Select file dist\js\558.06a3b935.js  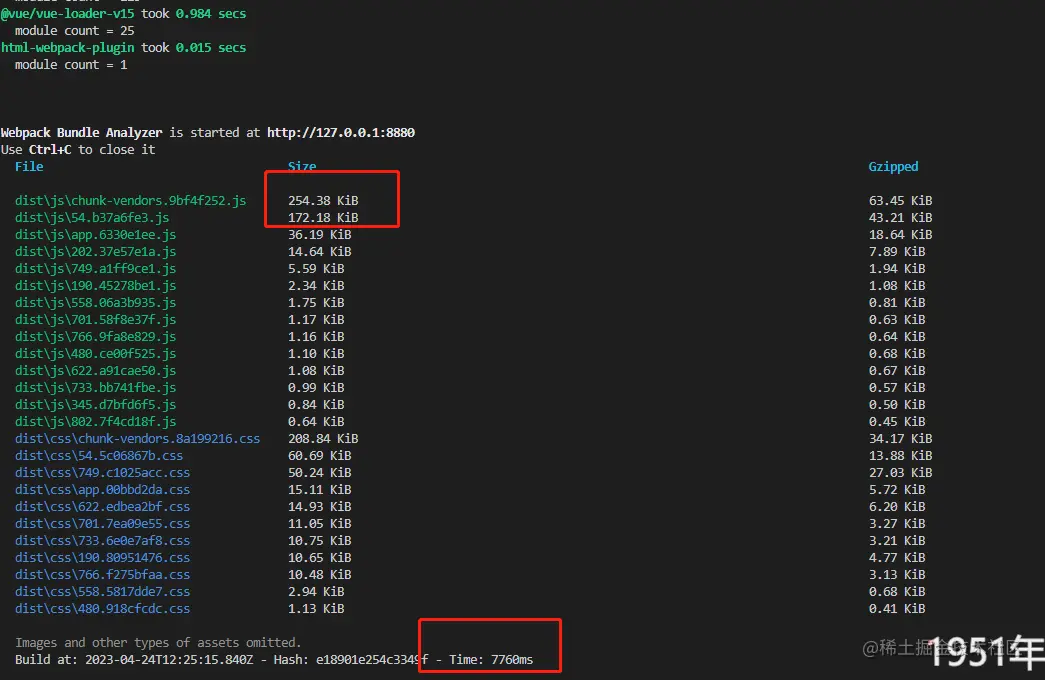pos(95,303)
